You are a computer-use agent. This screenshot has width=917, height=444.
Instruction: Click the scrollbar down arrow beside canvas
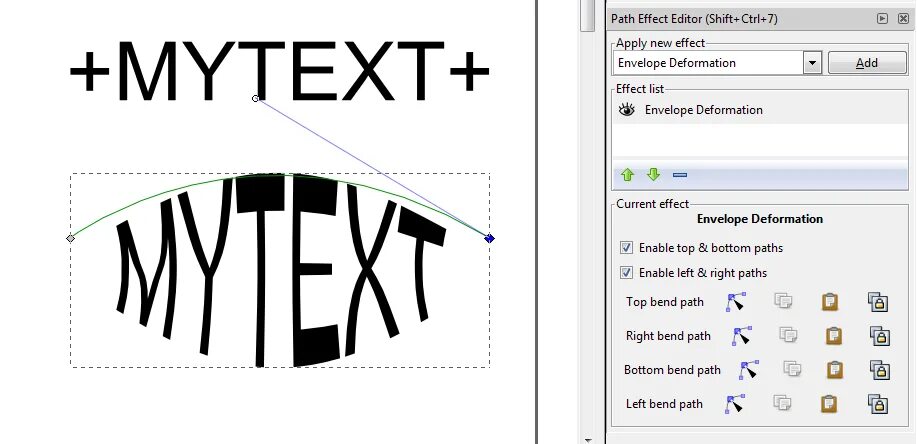click(588, 439)
